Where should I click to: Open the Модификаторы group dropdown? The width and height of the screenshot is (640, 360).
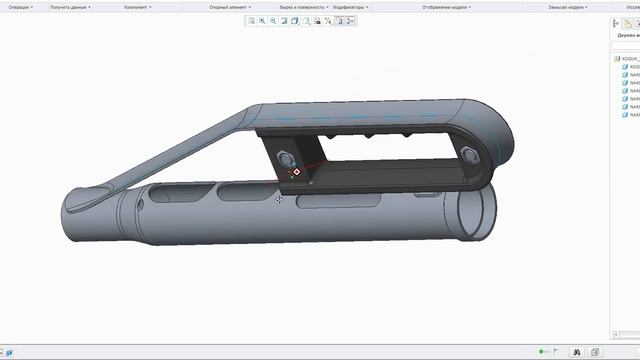[351, 7]
